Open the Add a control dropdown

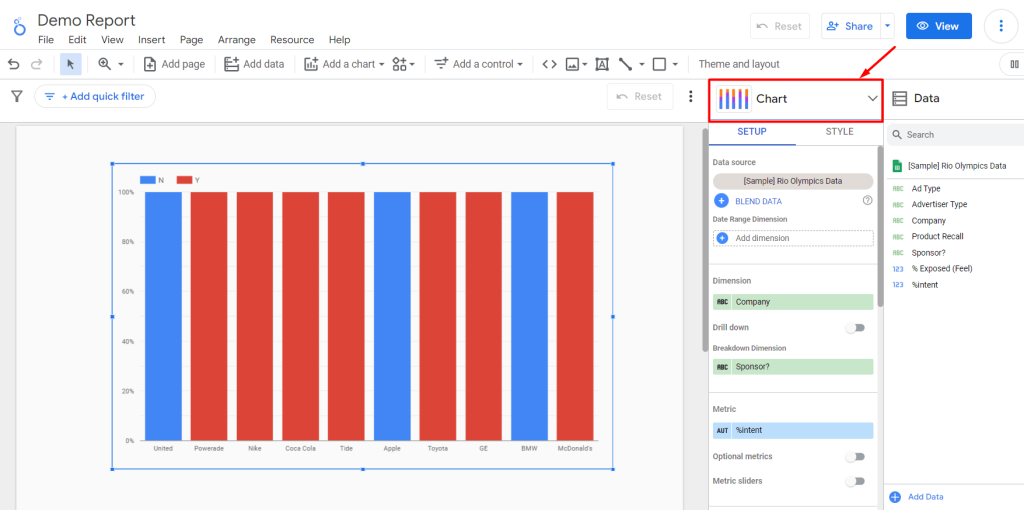[479, 64]
